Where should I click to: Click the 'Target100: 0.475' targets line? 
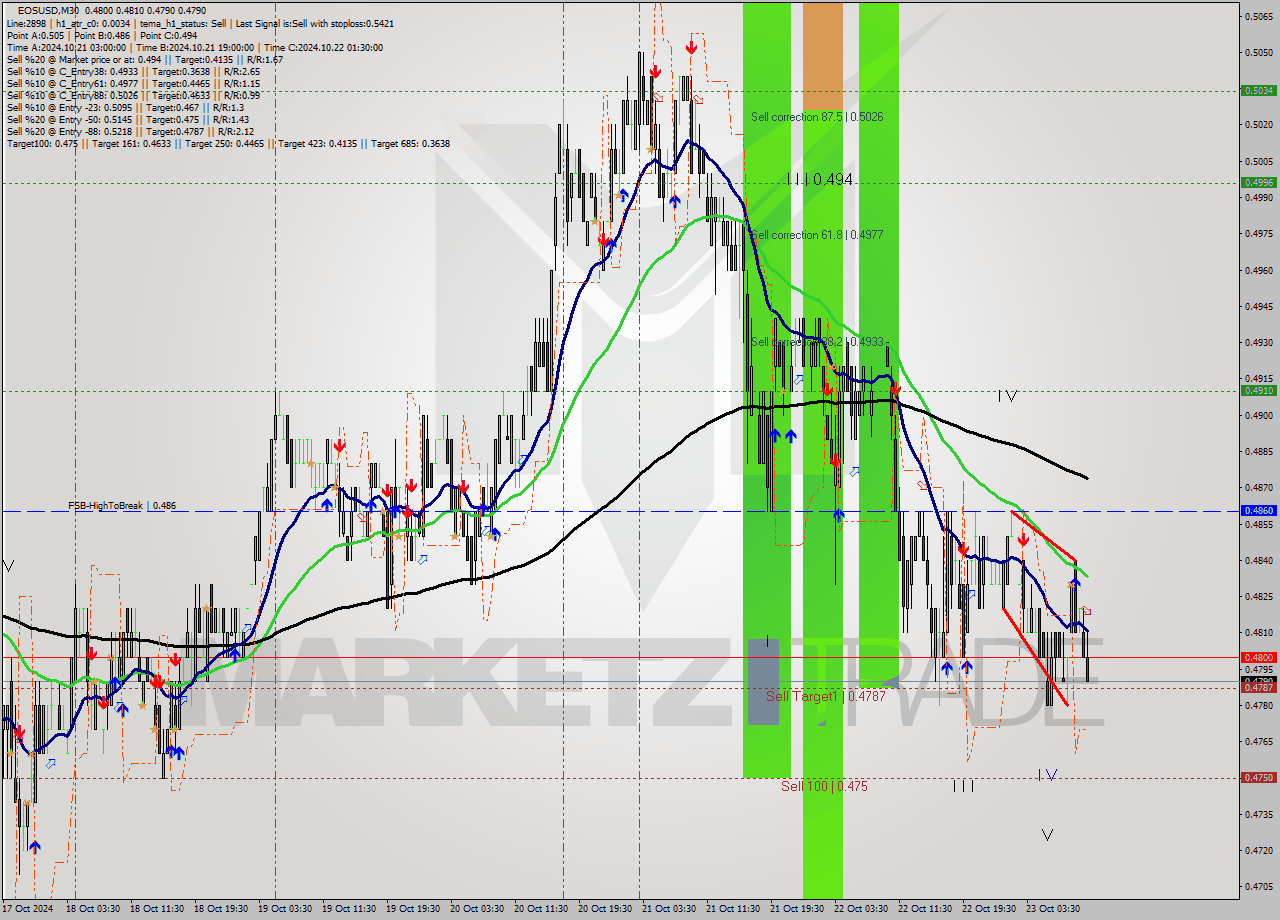click(x=227, y=143)
